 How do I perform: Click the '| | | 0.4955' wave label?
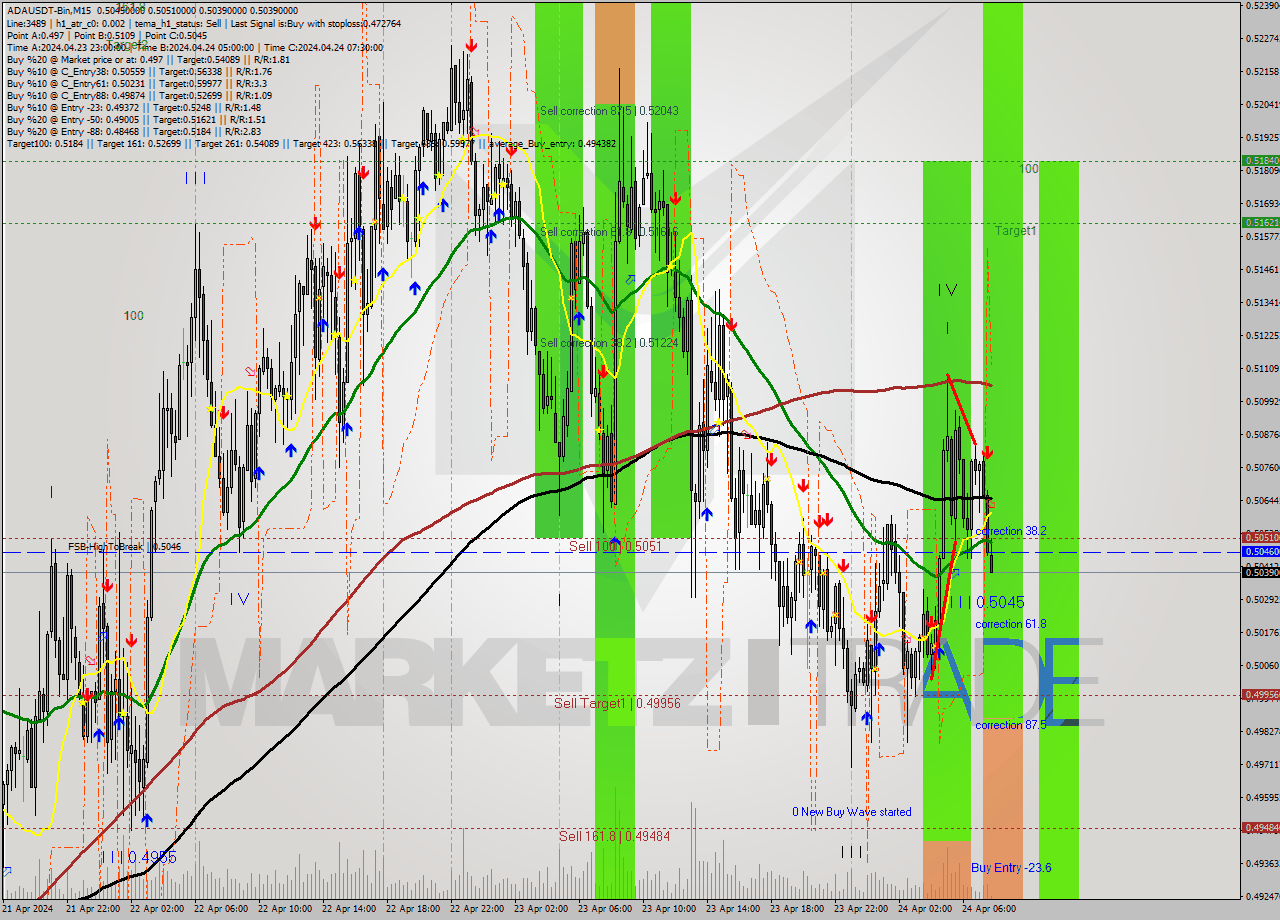click(x=139, y=858)
